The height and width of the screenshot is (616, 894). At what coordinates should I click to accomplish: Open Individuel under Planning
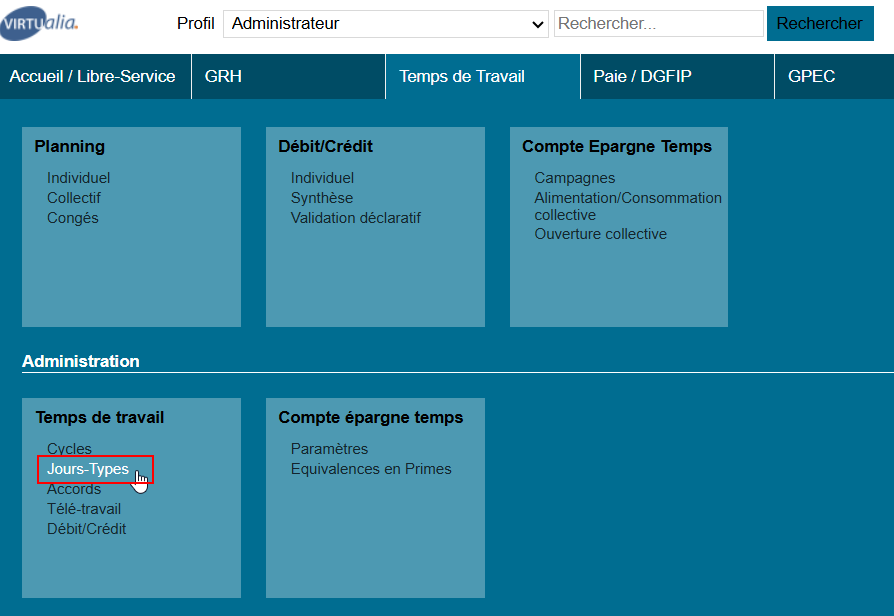[78, 178]
